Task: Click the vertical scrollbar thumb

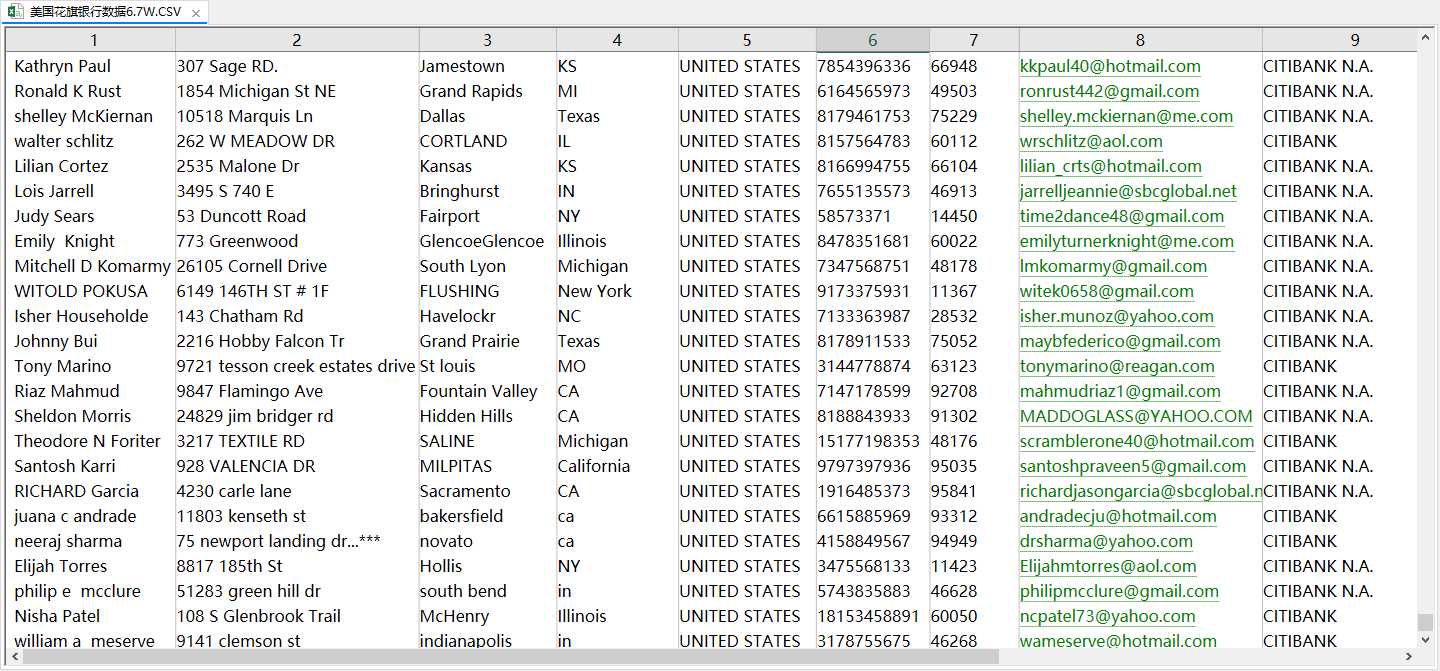Action: tap(1426, 623)
